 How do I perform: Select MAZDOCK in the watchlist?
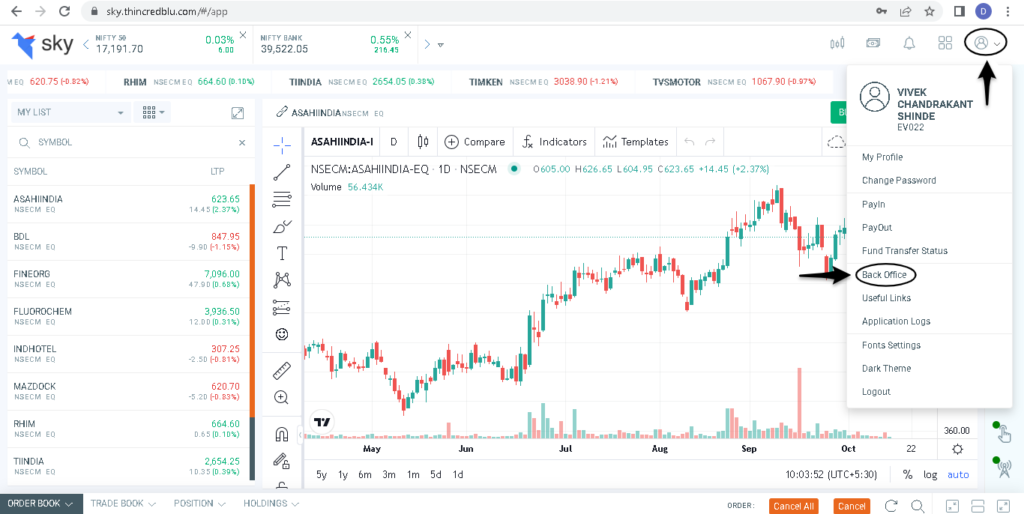[128, 391]
